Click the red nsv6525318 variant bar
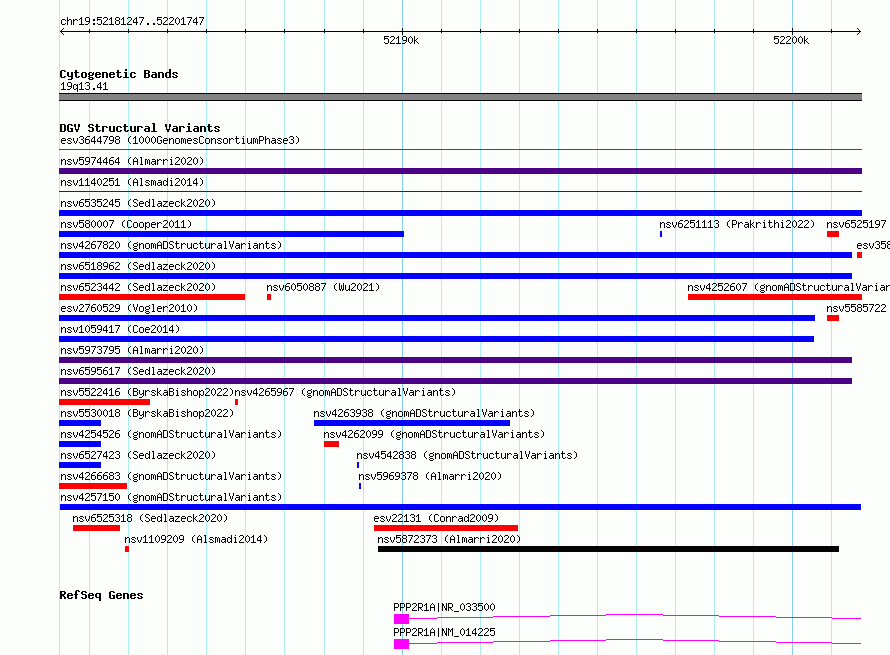890x655 pixels. (x=96, y=528)
